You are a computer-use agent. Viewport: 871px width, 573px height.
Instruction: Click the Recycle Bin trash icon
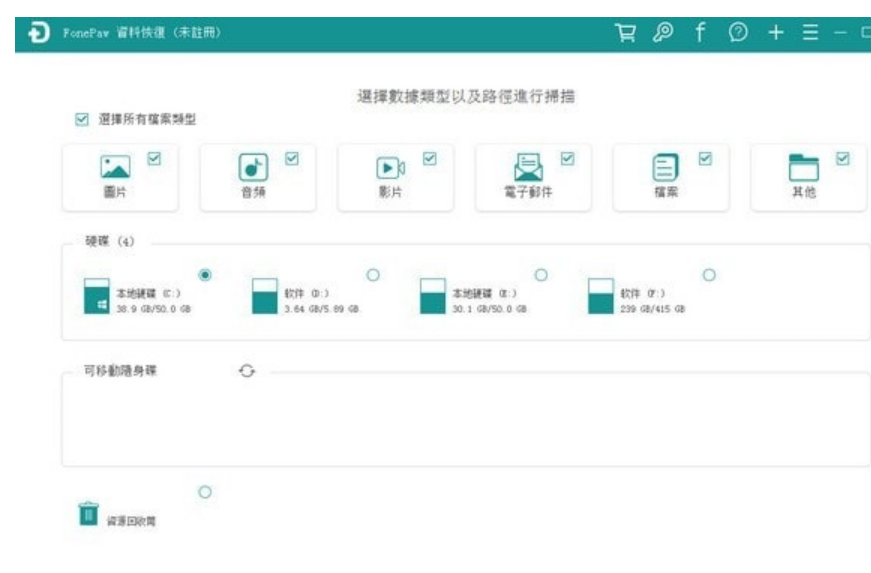coord(89,514)
